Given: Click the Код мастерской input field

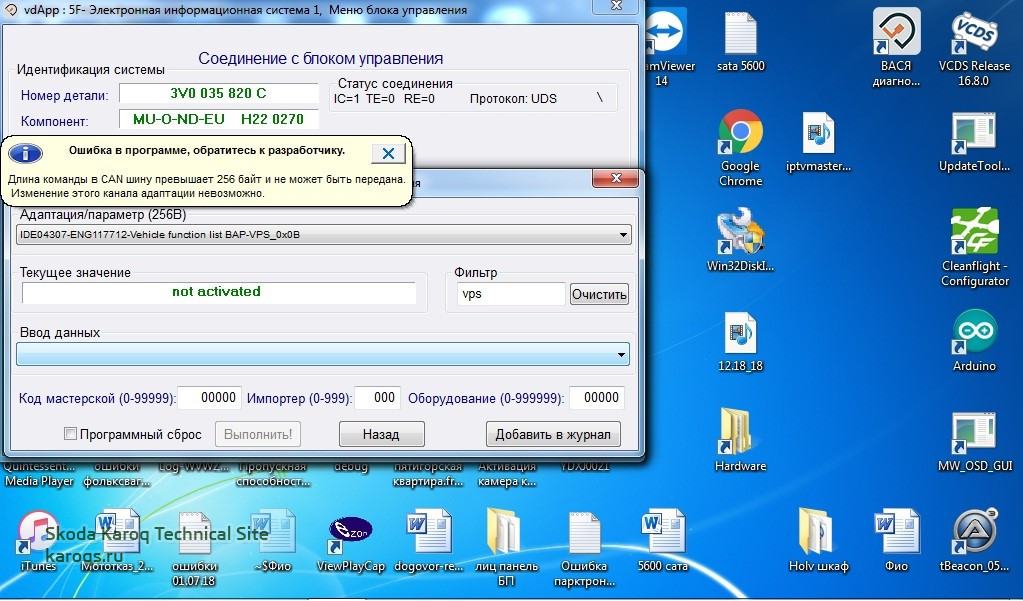Looking at the screenshot, I should coord(209,397).
